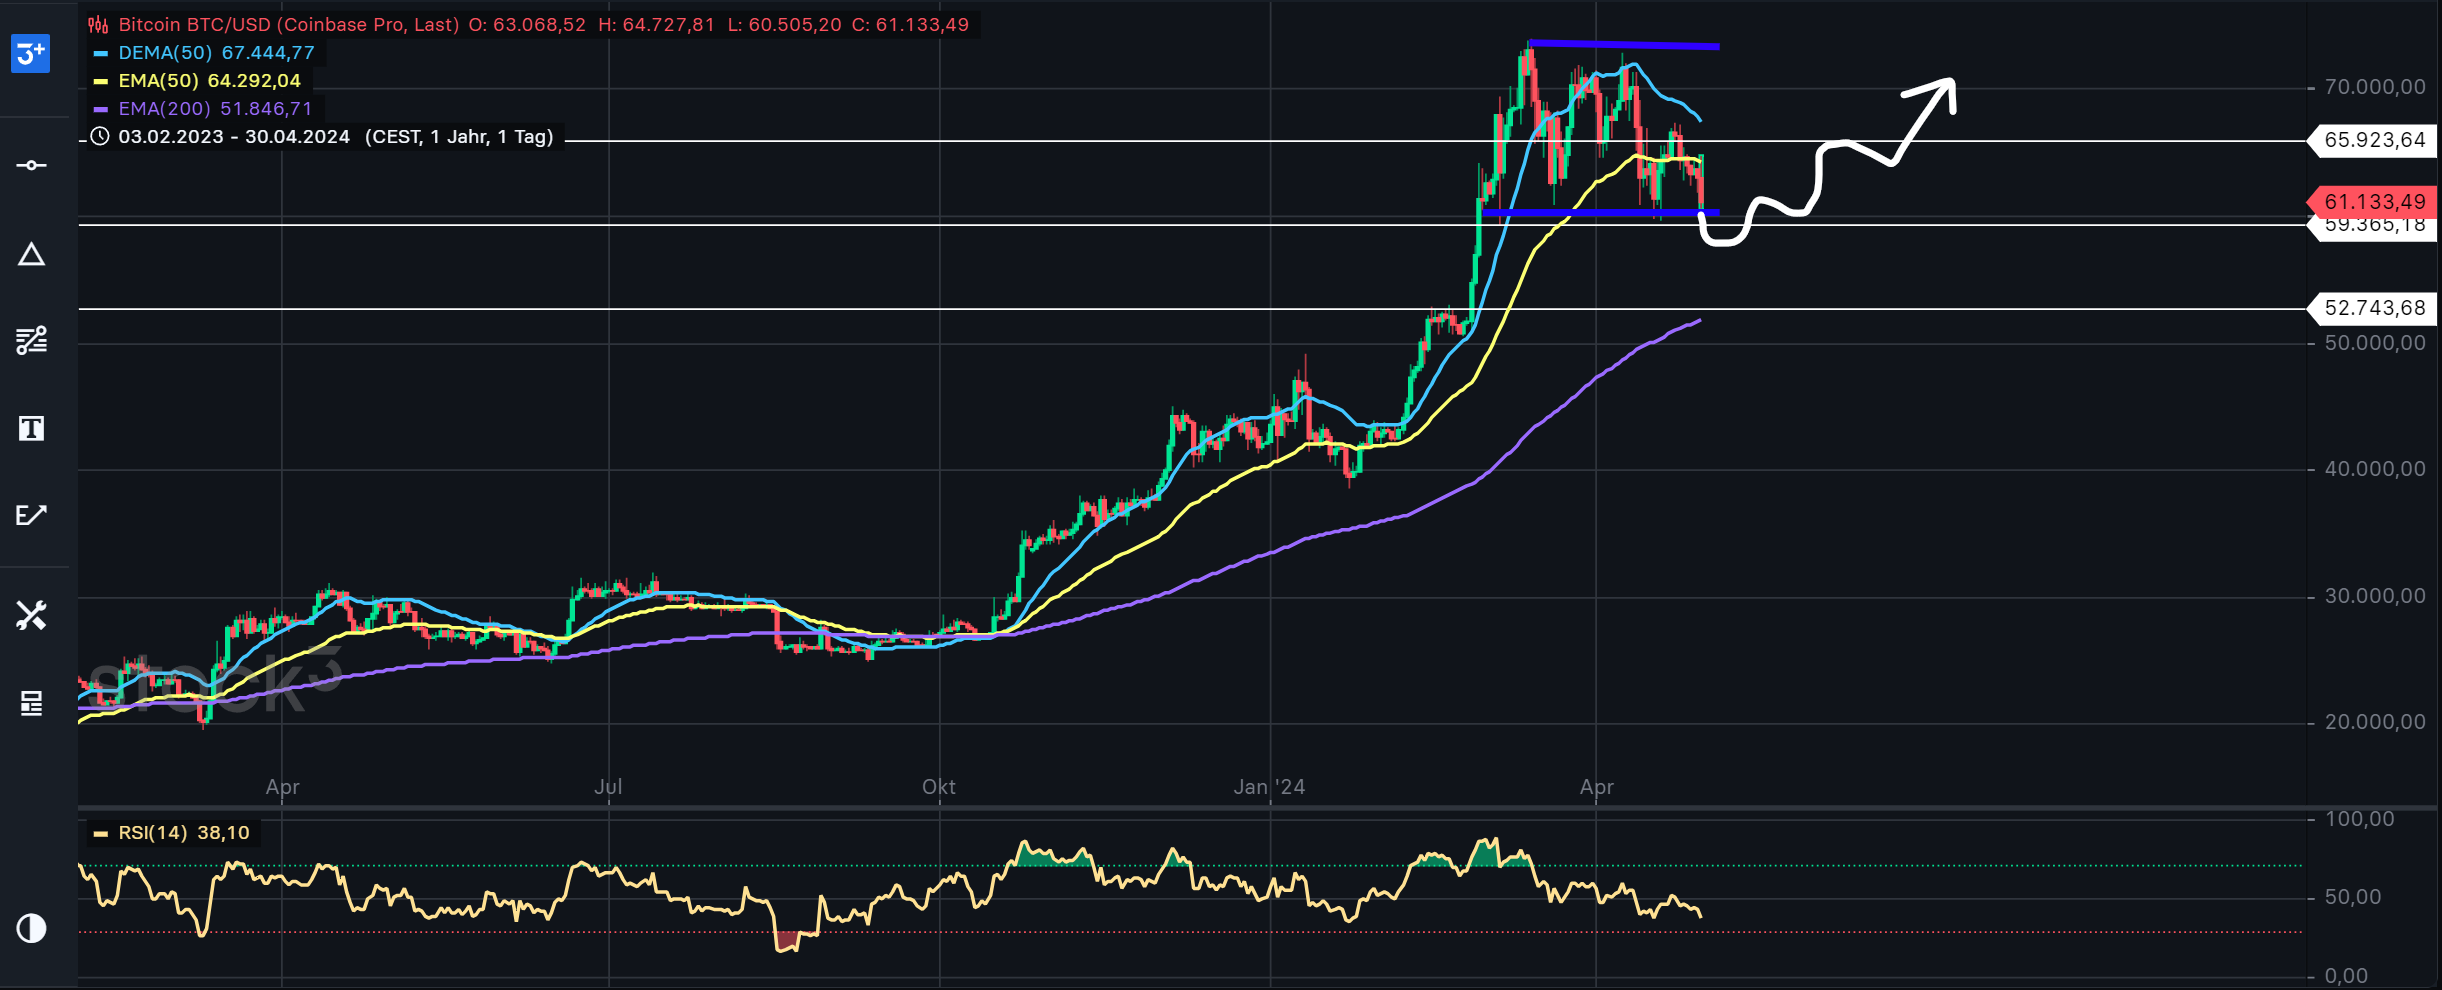This screenshot has width=2442, height=990.
Task: Click the RSI(14) indicator label
Action: (183, 833)
